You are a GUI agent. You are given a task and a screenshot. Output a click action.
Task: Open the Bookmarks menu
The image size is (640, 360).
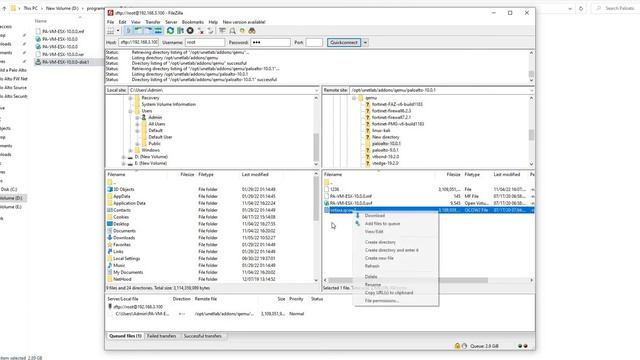[193, 22]
